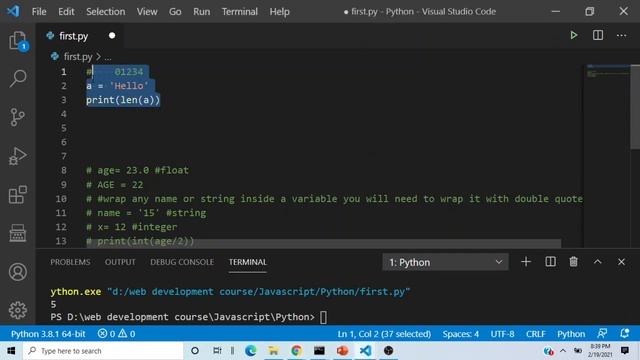
Task: Open the Source Control view
Action: pos(18,117)
